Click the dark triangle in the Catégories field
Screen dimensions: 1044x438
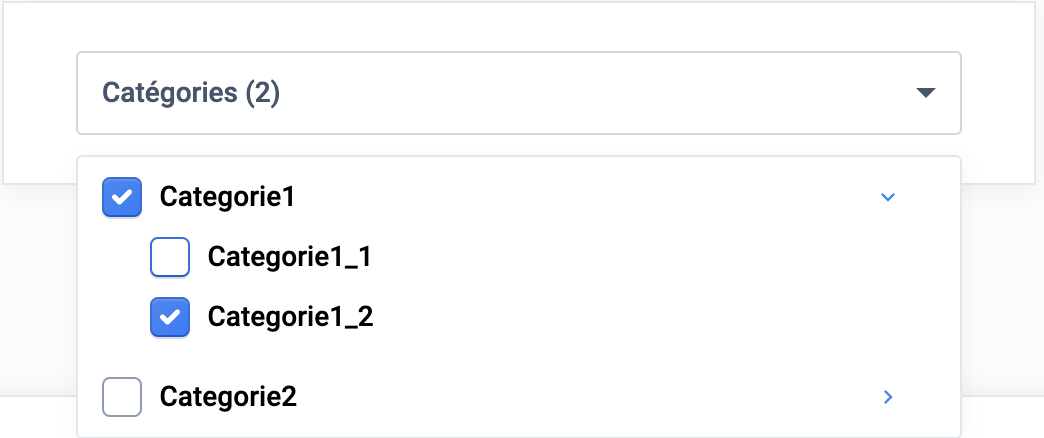[925, 93]
